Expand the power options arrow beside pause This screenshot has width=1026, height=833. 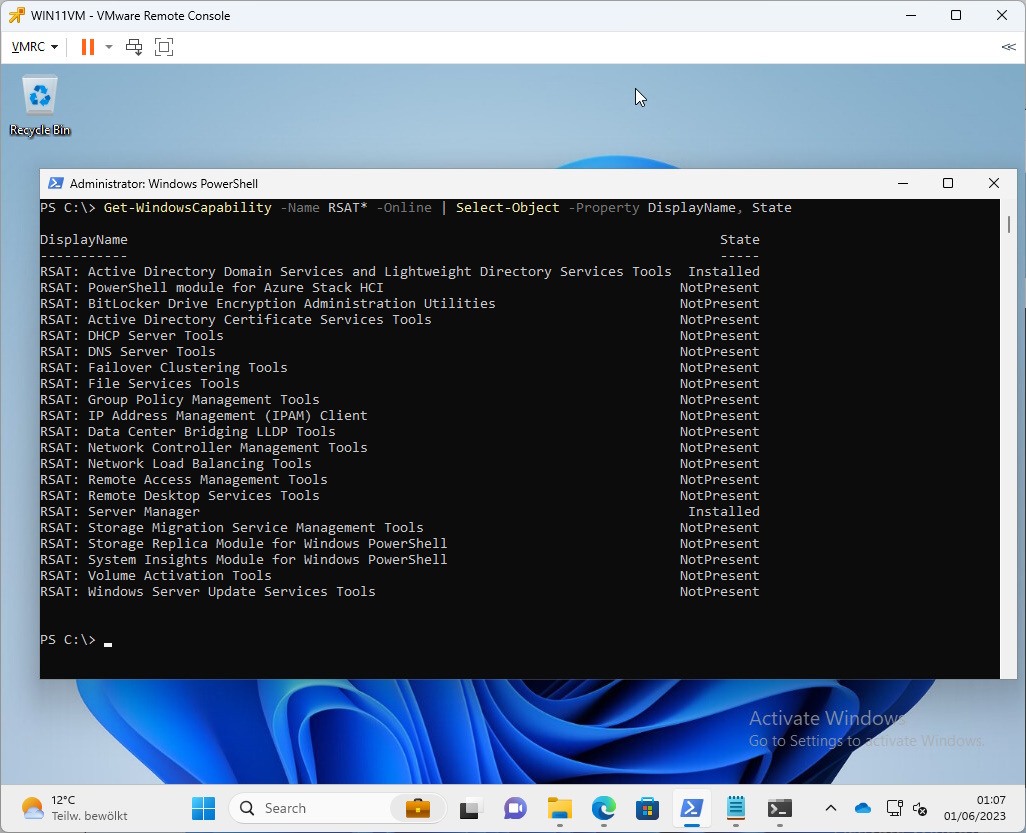[109, 47]
